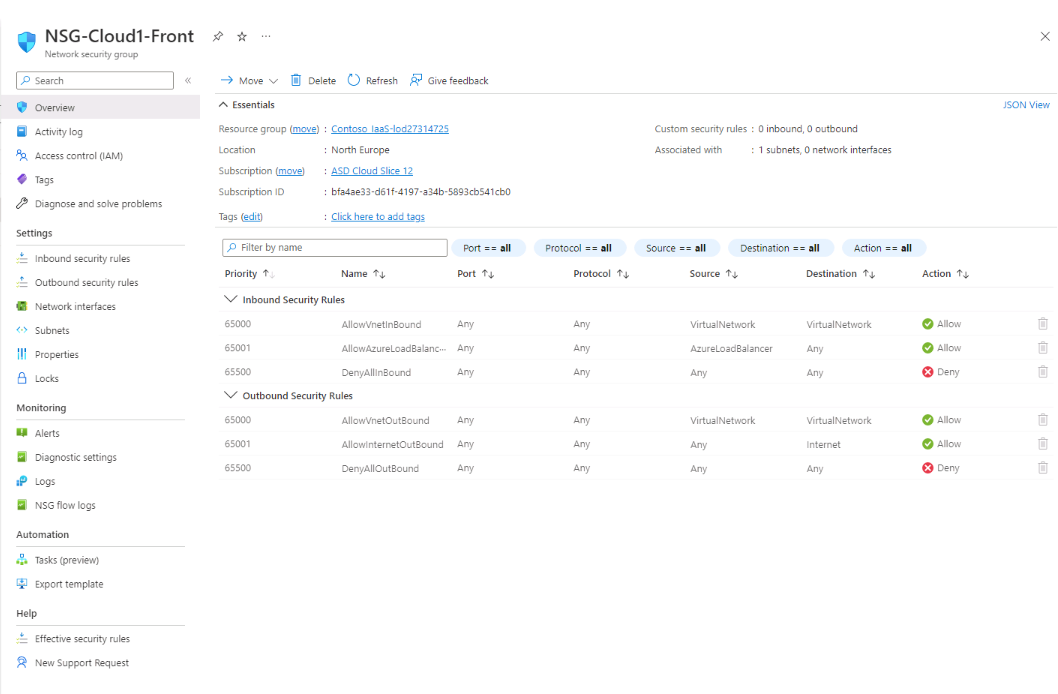Open the JSON View
Viewport: 1058px width, 694px height.
(1026, 104)
